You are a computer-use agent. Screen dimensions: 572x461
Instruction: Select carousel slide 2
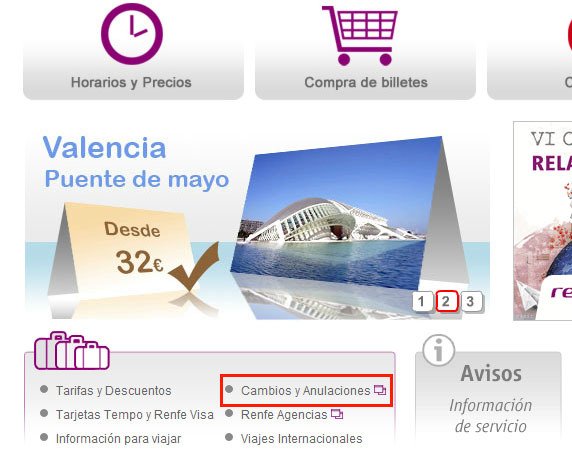click(x=446, y=302)
